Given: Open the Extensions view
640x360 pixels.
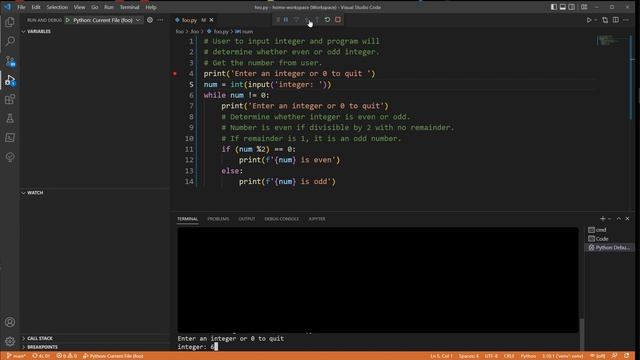Looking at the screenshot, I should point(10,99).
